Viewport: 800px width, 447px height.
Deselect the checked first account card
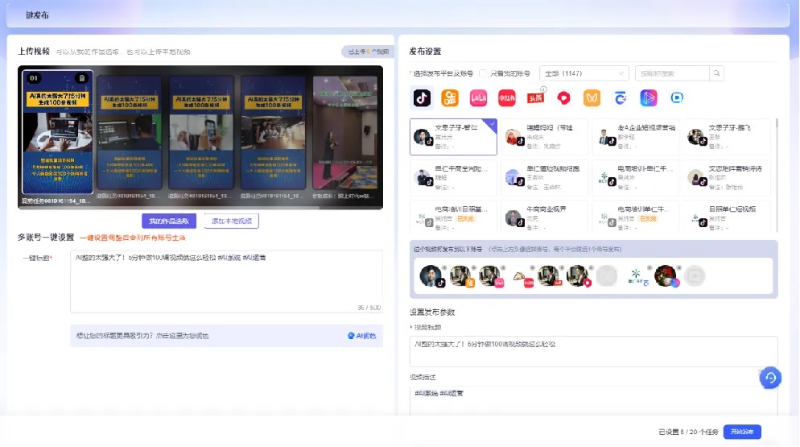tap(453, 137)
